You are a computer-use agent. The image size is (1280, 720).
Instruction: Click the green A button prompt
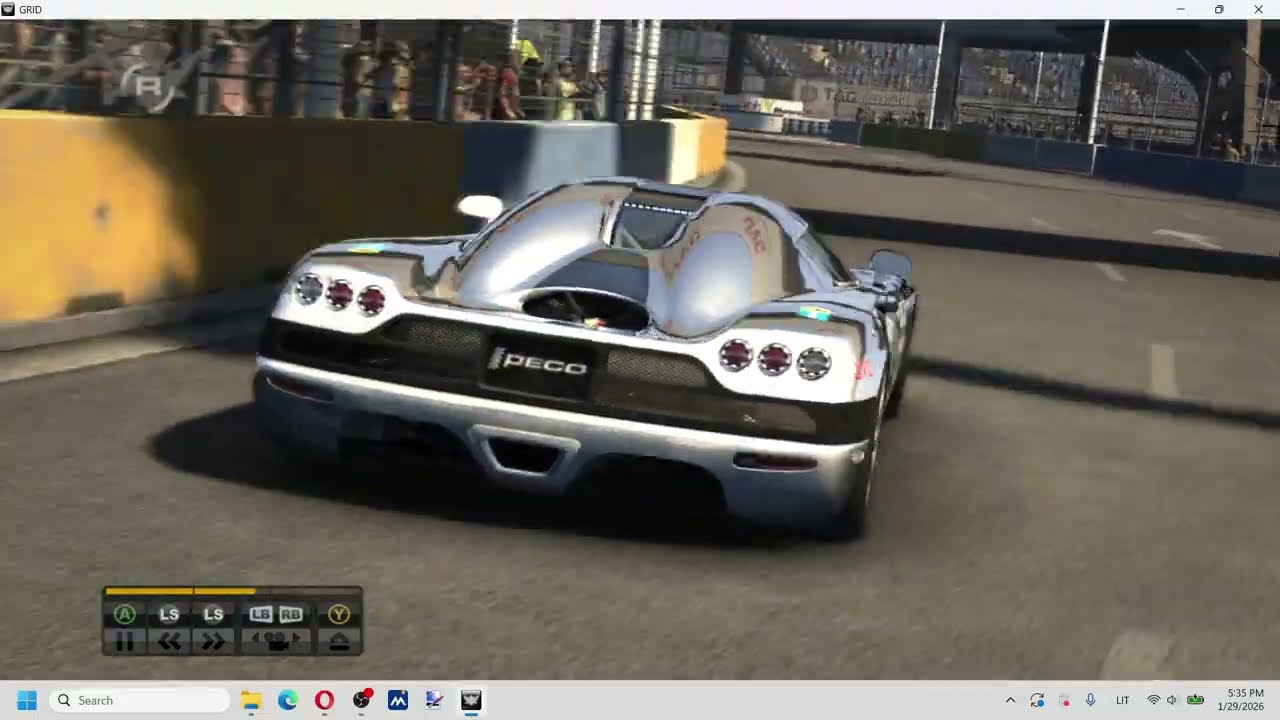pyautogui.click(x=125, y=614)
